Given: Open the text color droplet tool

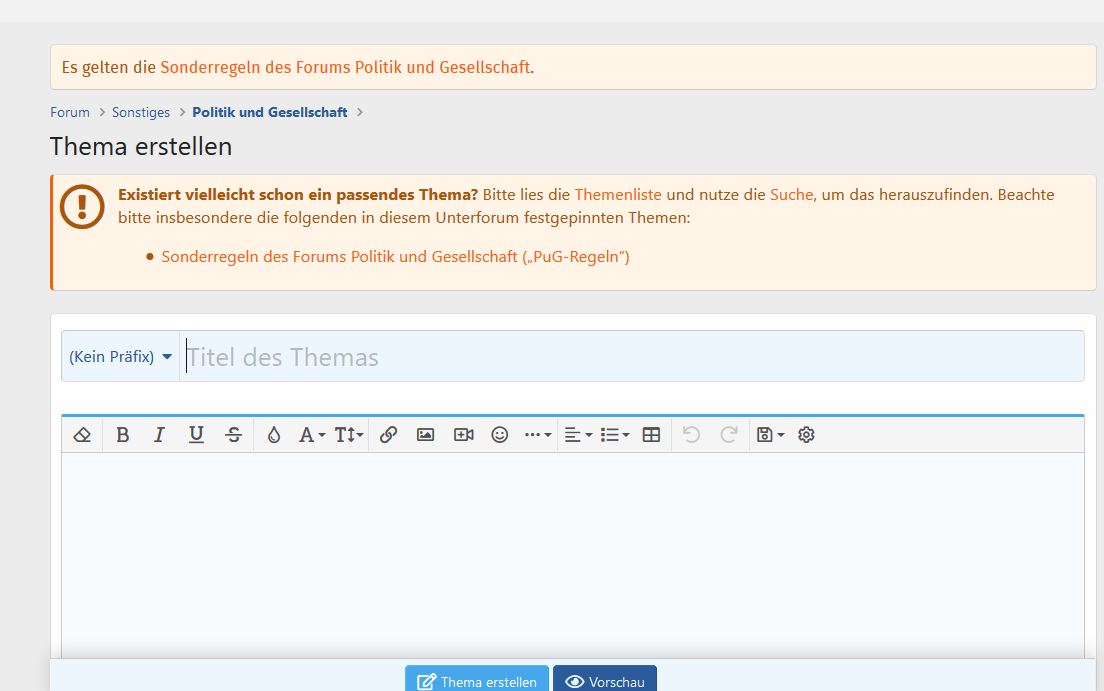Looking at the screenshot, I should [274, 435].
